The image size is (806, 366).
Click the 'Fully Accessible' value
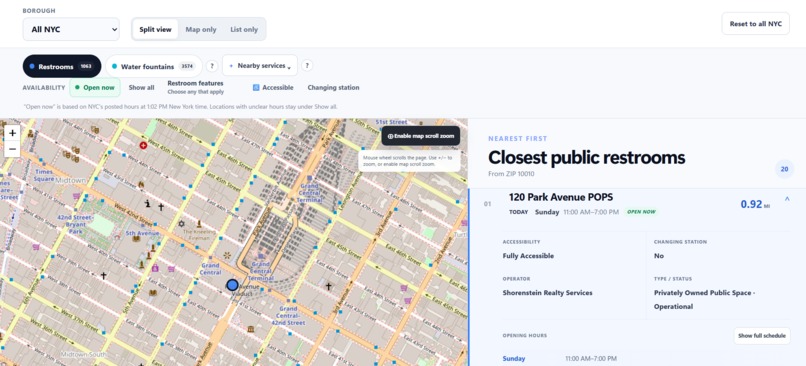point(528,255)
